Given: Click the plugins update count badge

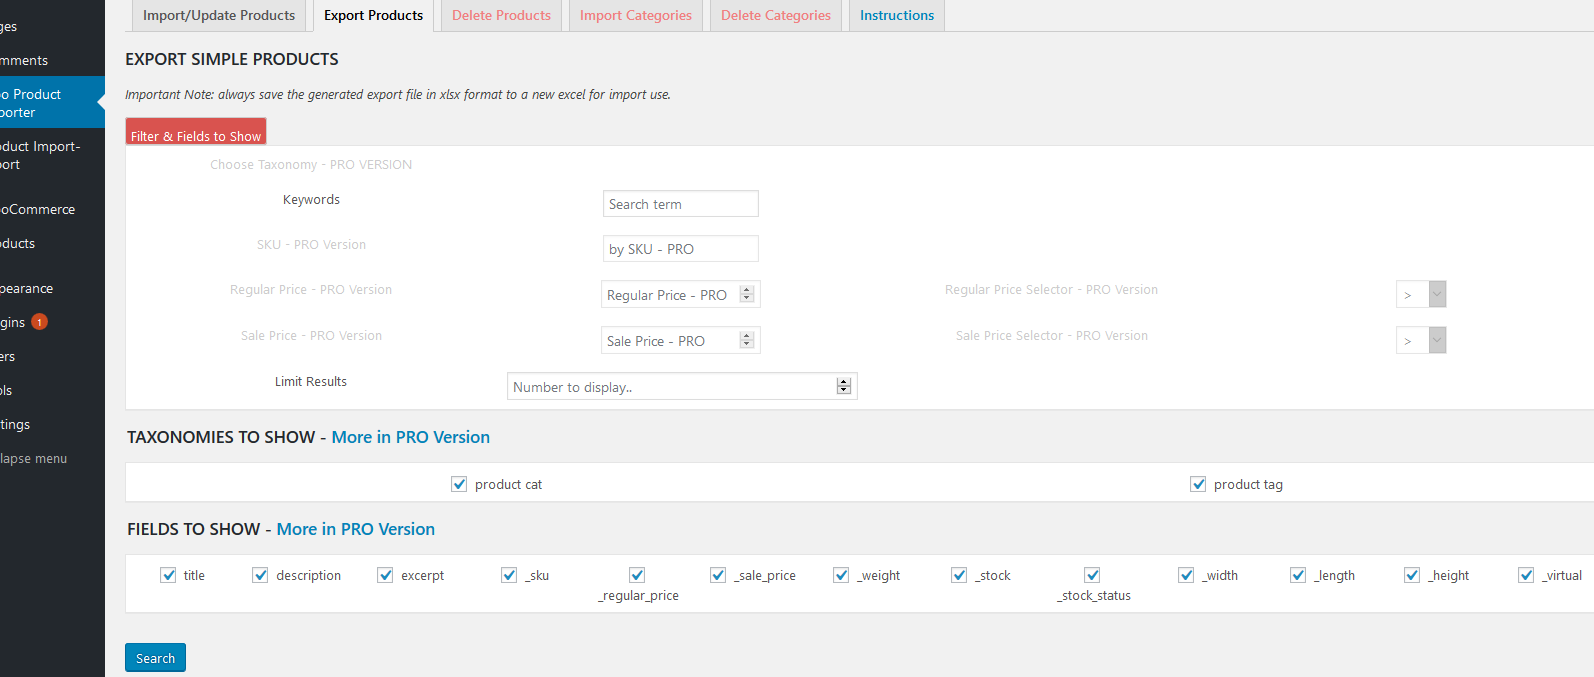Looking at the screenshot, I should pyautogui.click(x=39, y=322).
